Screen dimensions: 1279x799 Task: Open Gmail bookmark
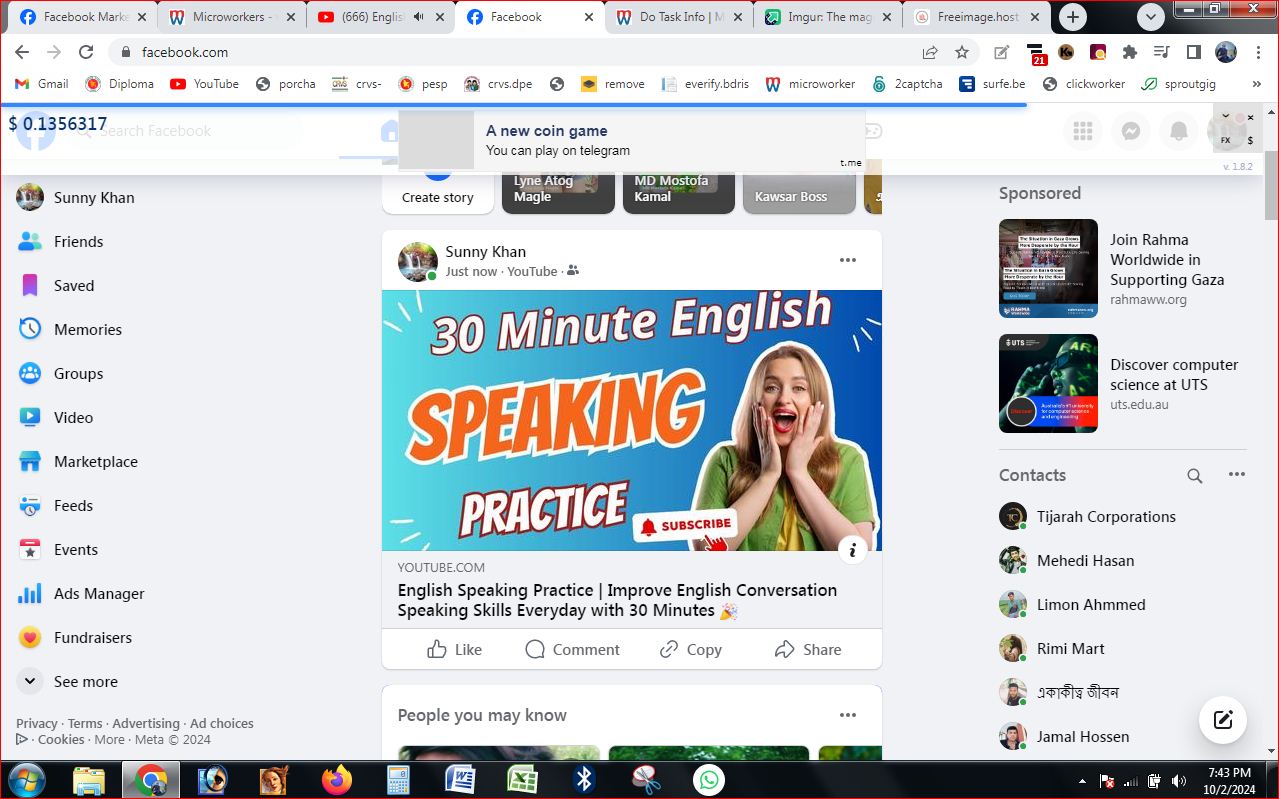point(41,84)
